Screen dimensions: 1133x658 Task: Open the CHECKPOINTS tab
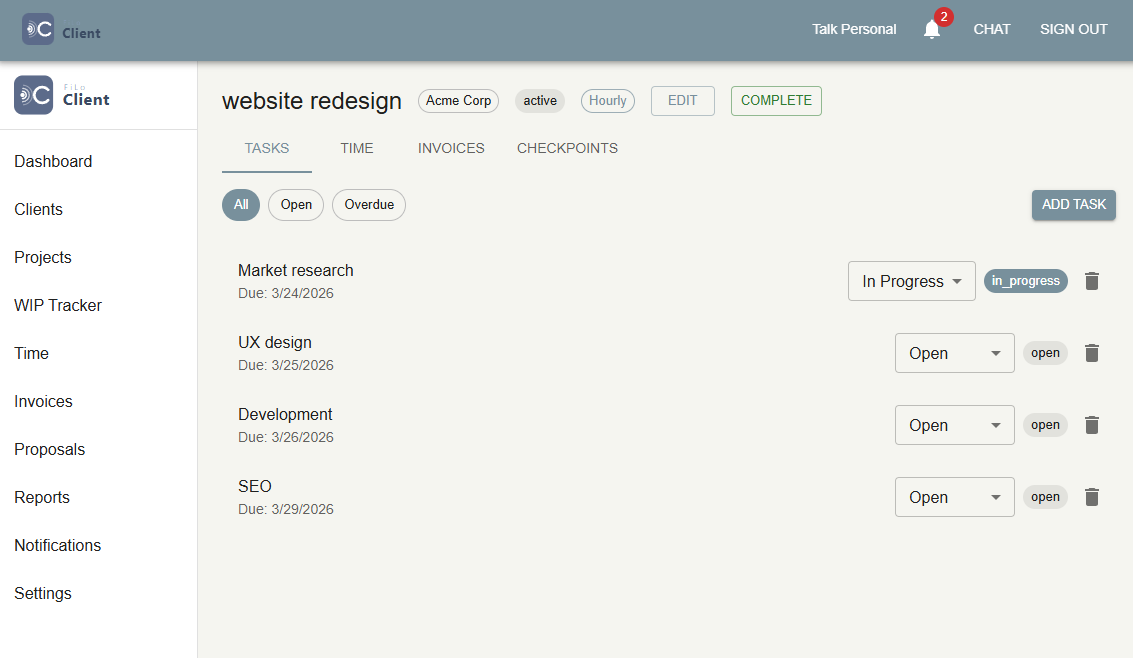click(567, 148)
